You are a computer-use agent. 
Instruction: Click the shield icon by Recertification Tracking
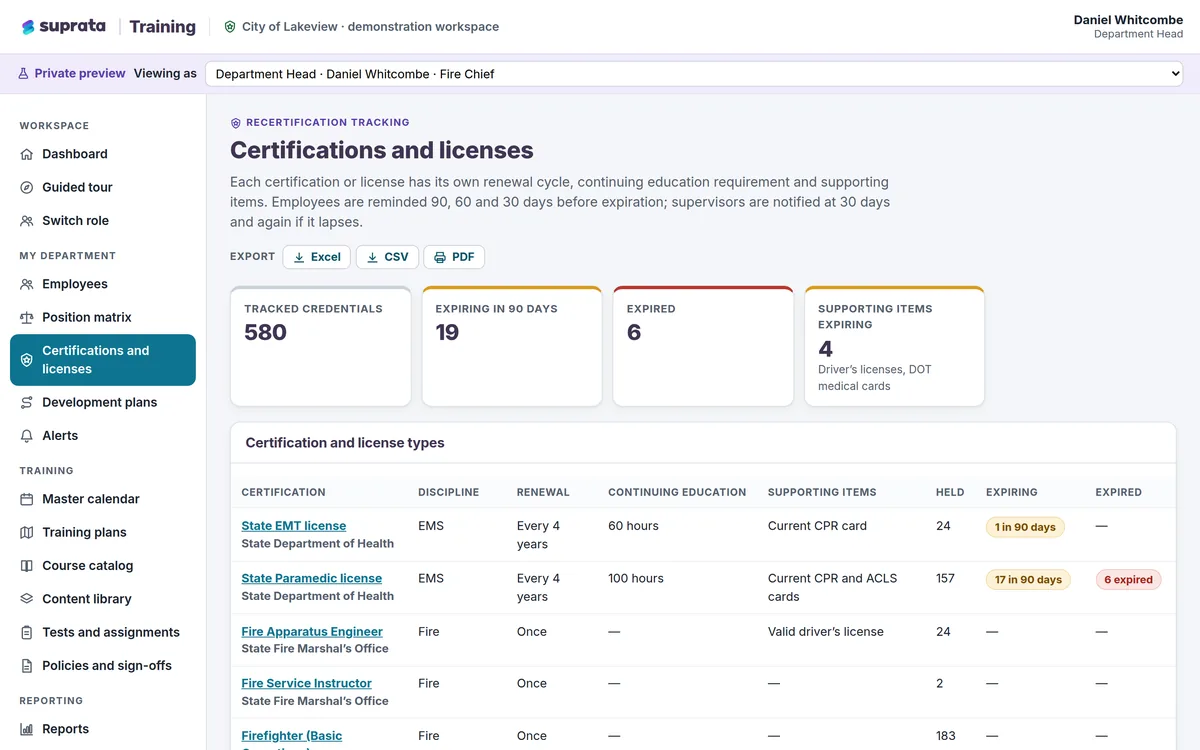tap(236, 123)
